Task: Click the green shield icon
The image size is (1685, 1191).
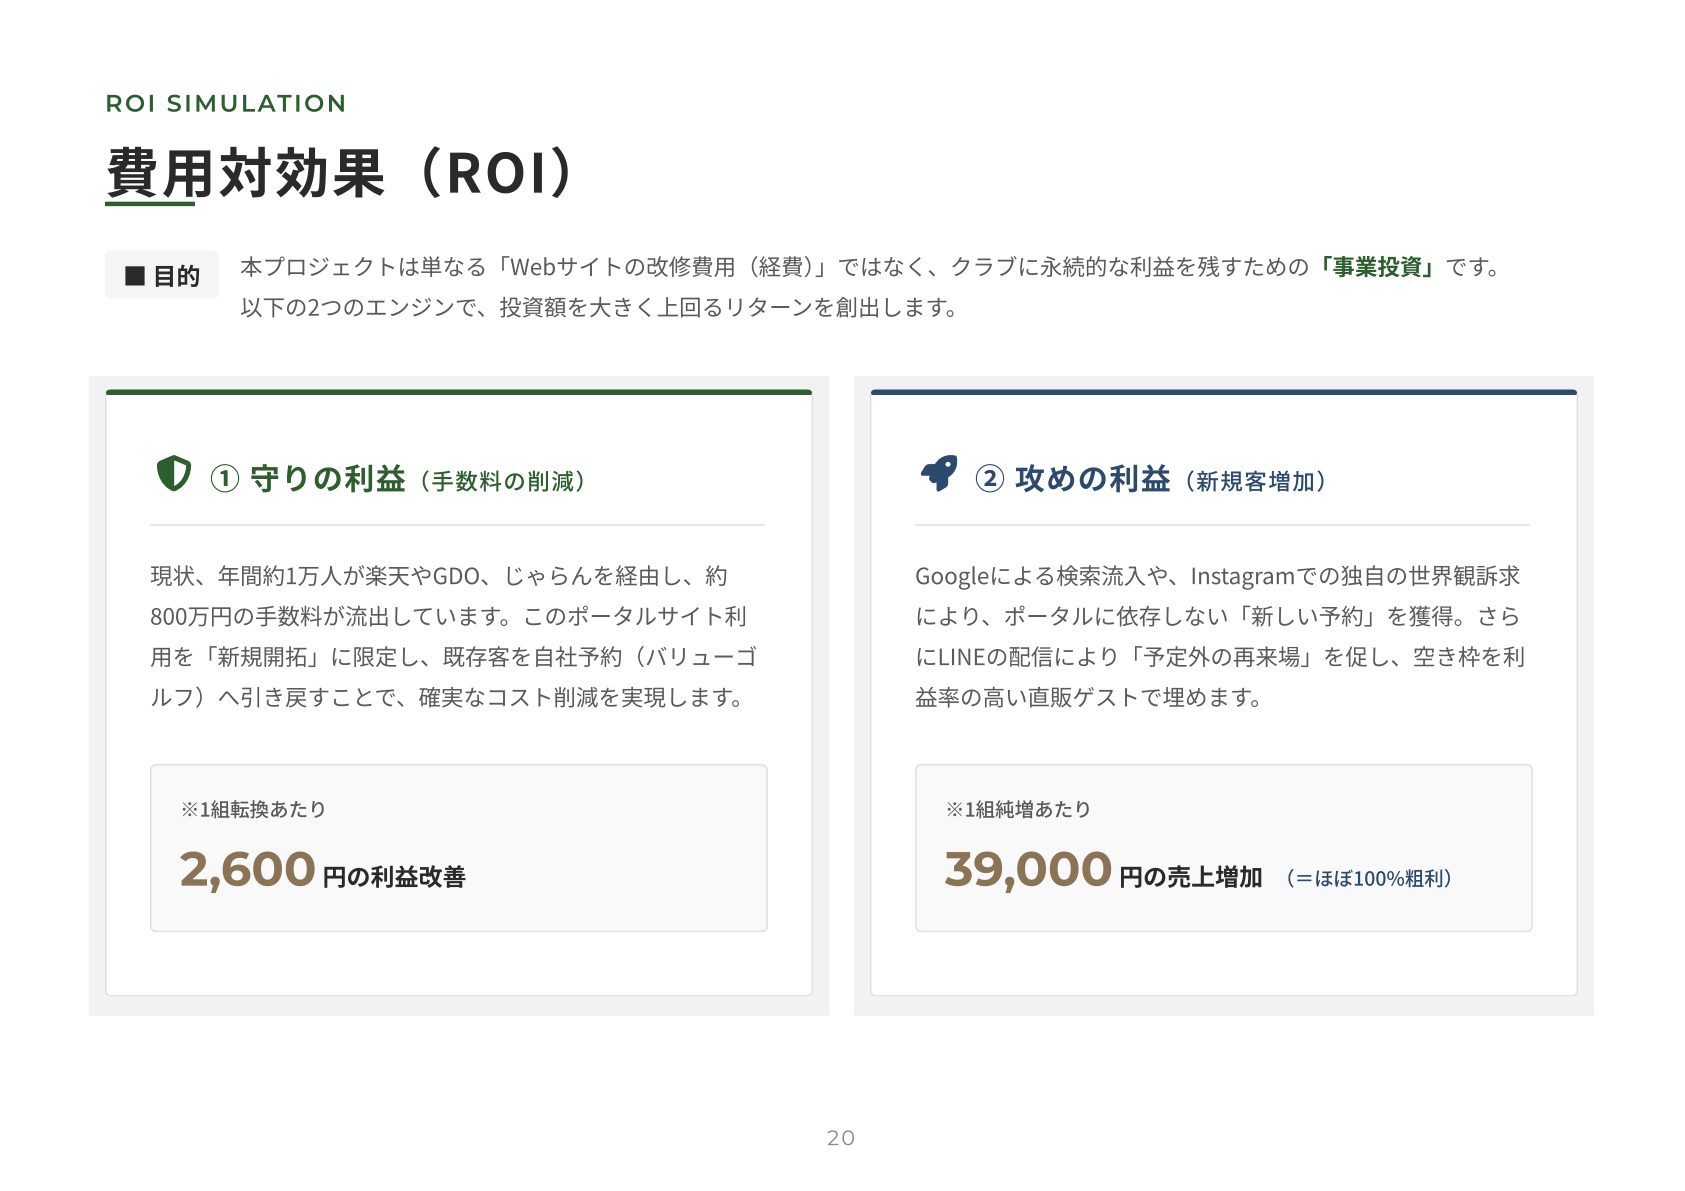Action: [173, 473]
